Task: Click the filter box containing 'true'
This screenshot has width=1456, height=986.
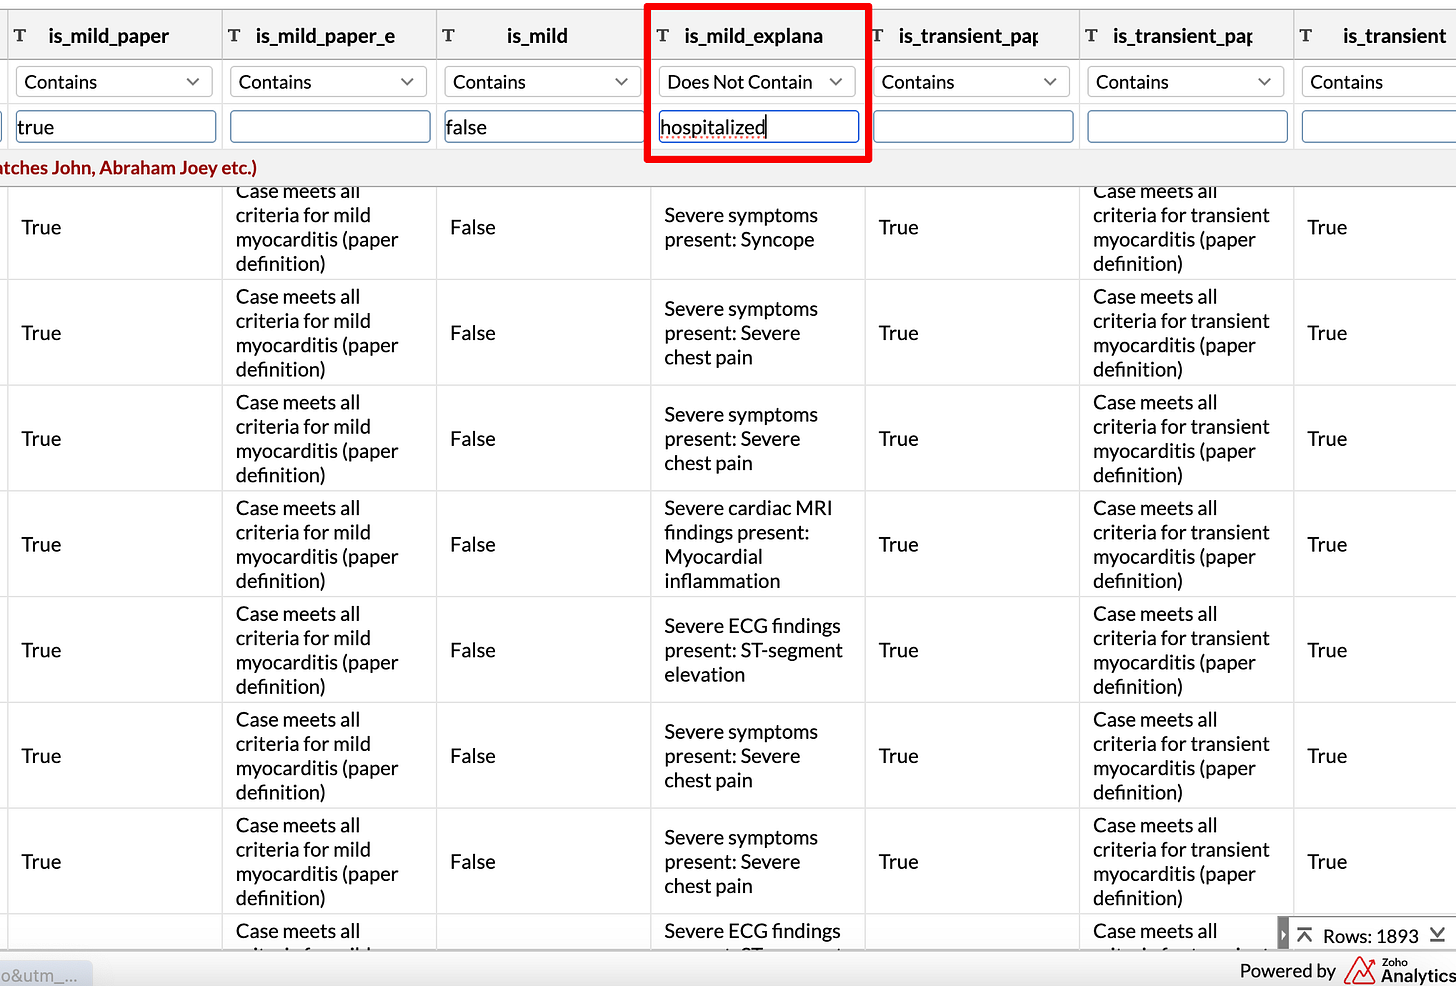Action: 115,127
